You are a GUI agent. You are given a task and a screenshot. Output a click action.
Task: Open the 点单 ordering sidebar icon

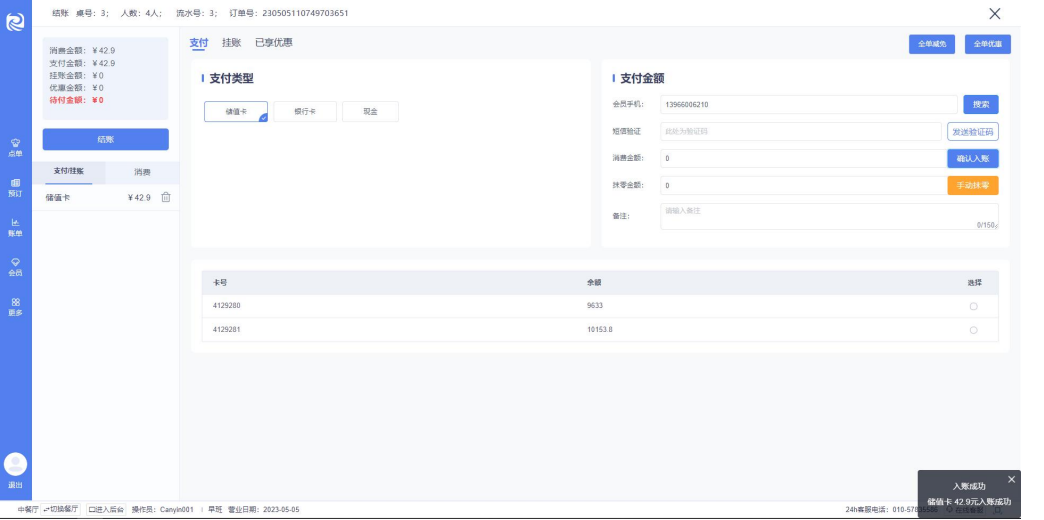point(15,148)
